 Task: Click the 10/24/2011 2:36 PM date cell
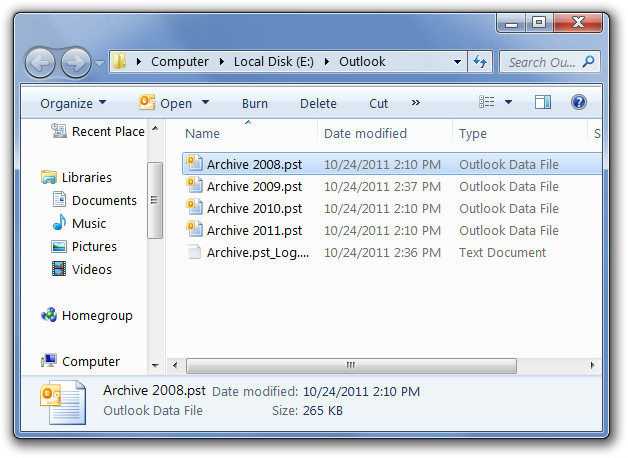(x=382, y=253)
